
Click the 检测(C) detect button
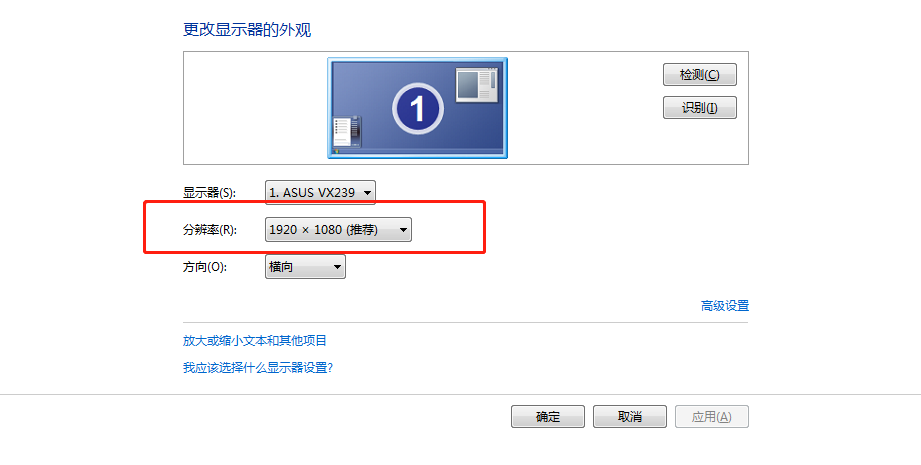click(x=700, y=75)
